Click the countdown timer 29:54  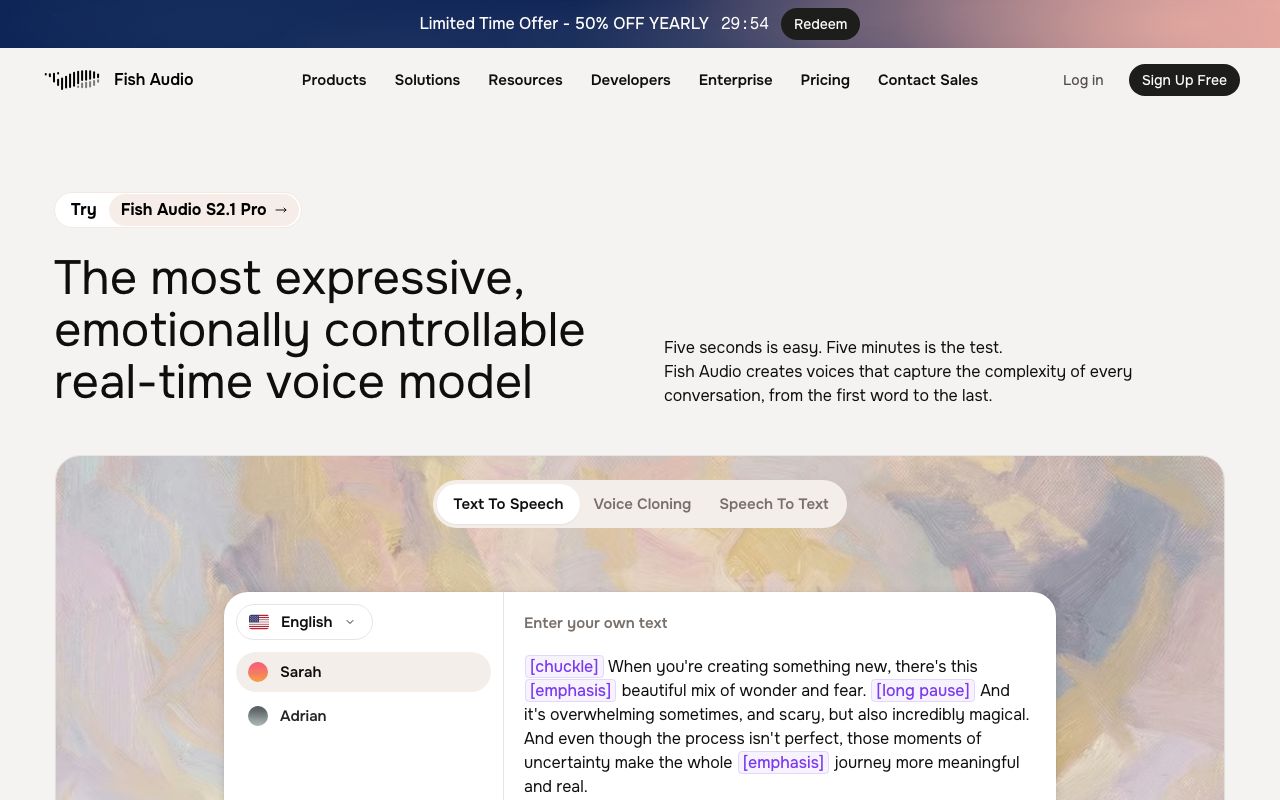tap(745, 24)
